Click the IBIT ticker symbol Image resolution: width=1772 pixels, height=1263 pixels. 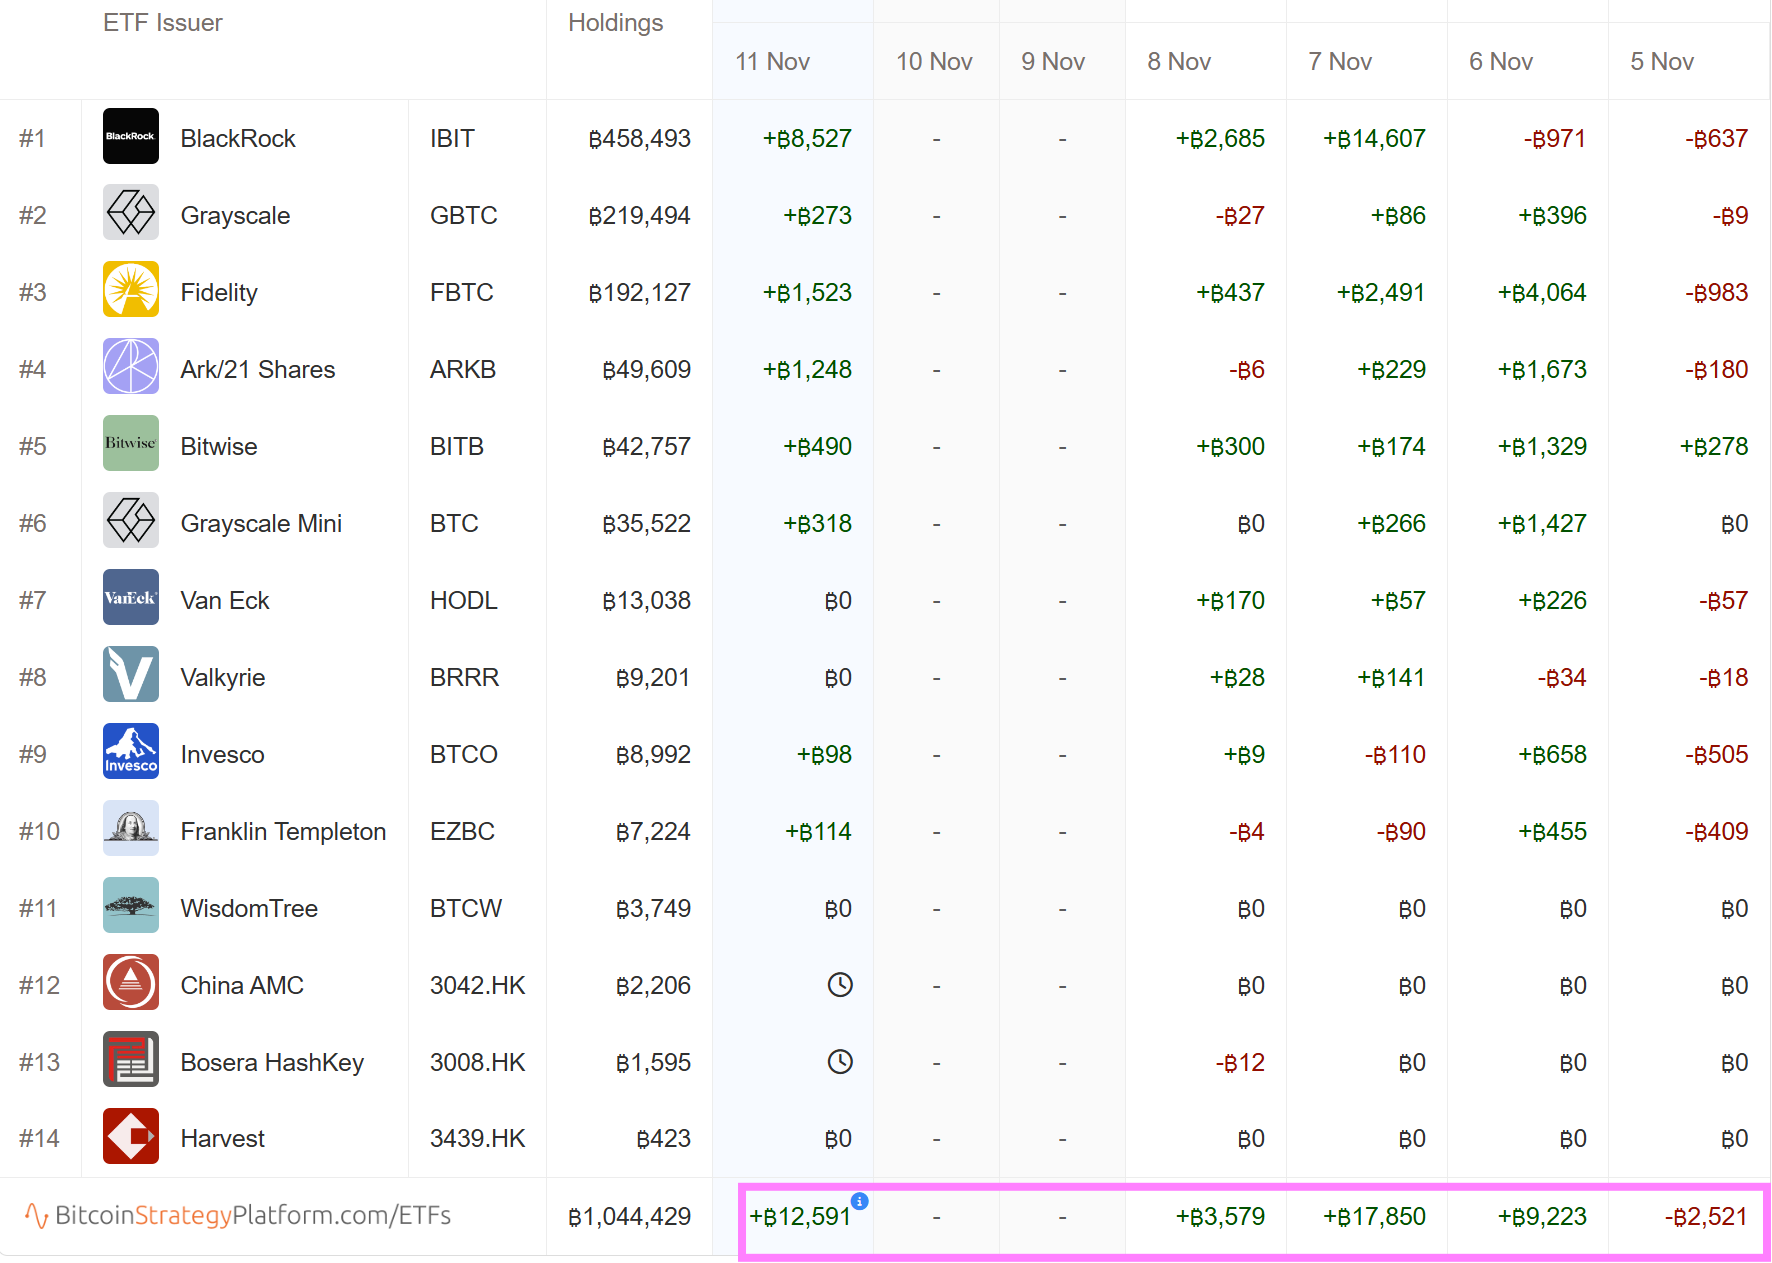click(x=452, y=139)
